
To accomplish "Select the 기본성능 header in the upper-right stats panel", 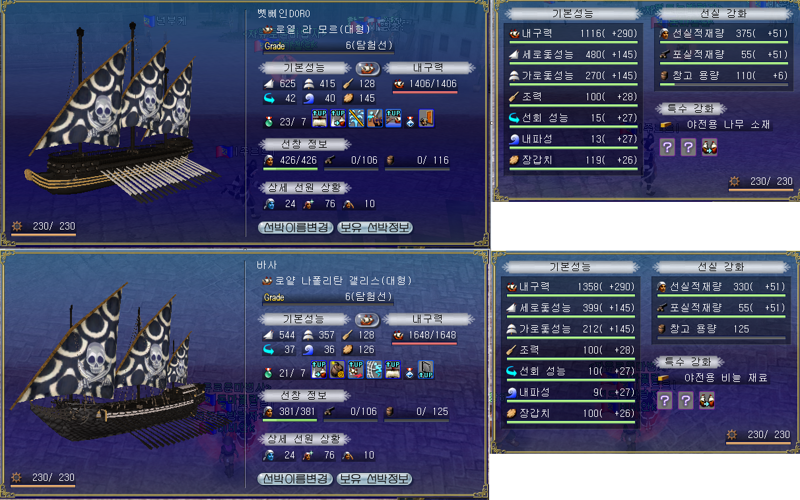I will point(573,14).
